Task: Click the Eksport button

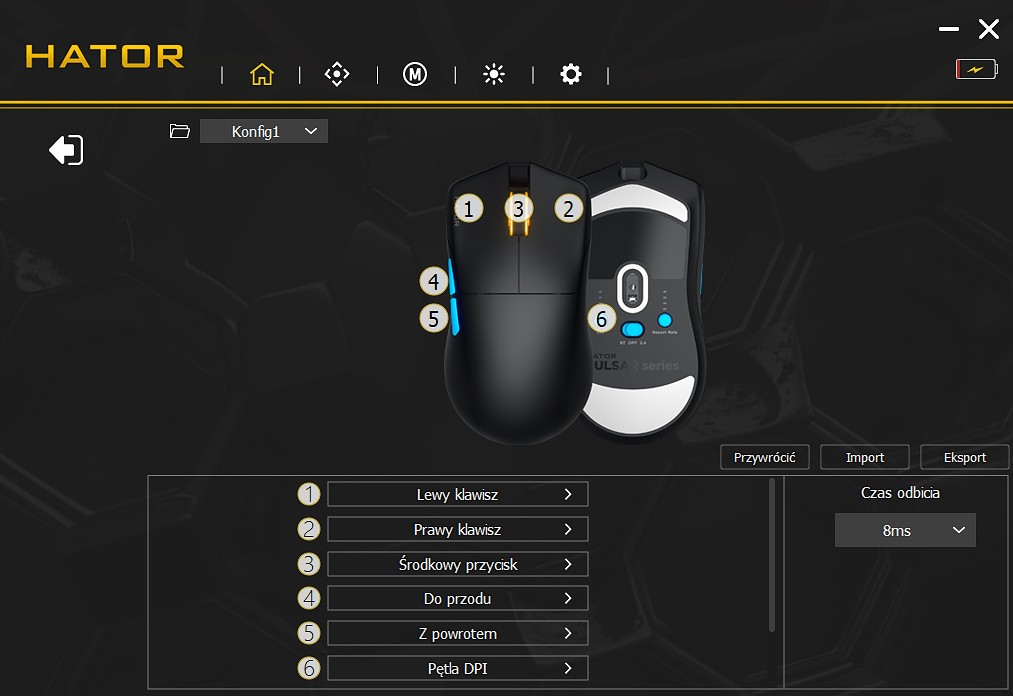Action: tap(963, 457)
